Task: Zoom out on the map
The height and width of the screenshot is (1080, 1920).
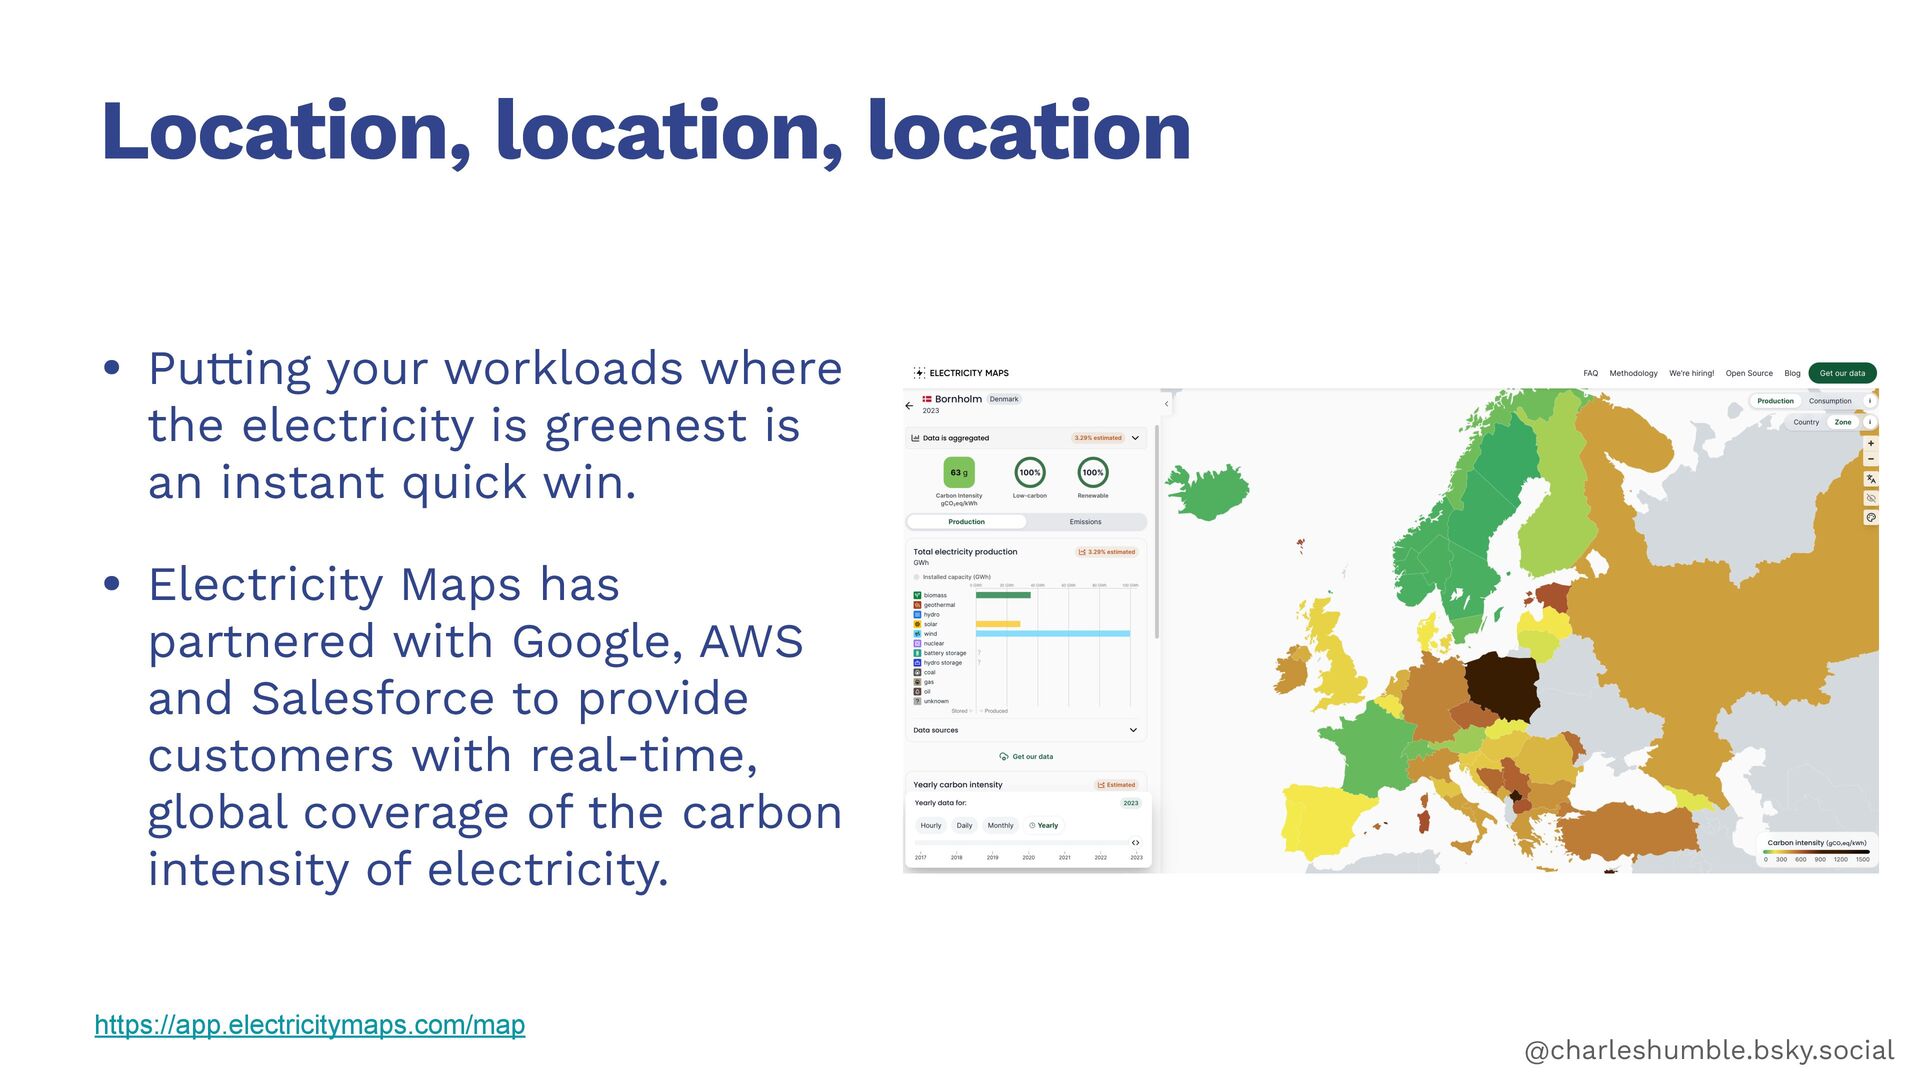Action: click(1870, 459)
